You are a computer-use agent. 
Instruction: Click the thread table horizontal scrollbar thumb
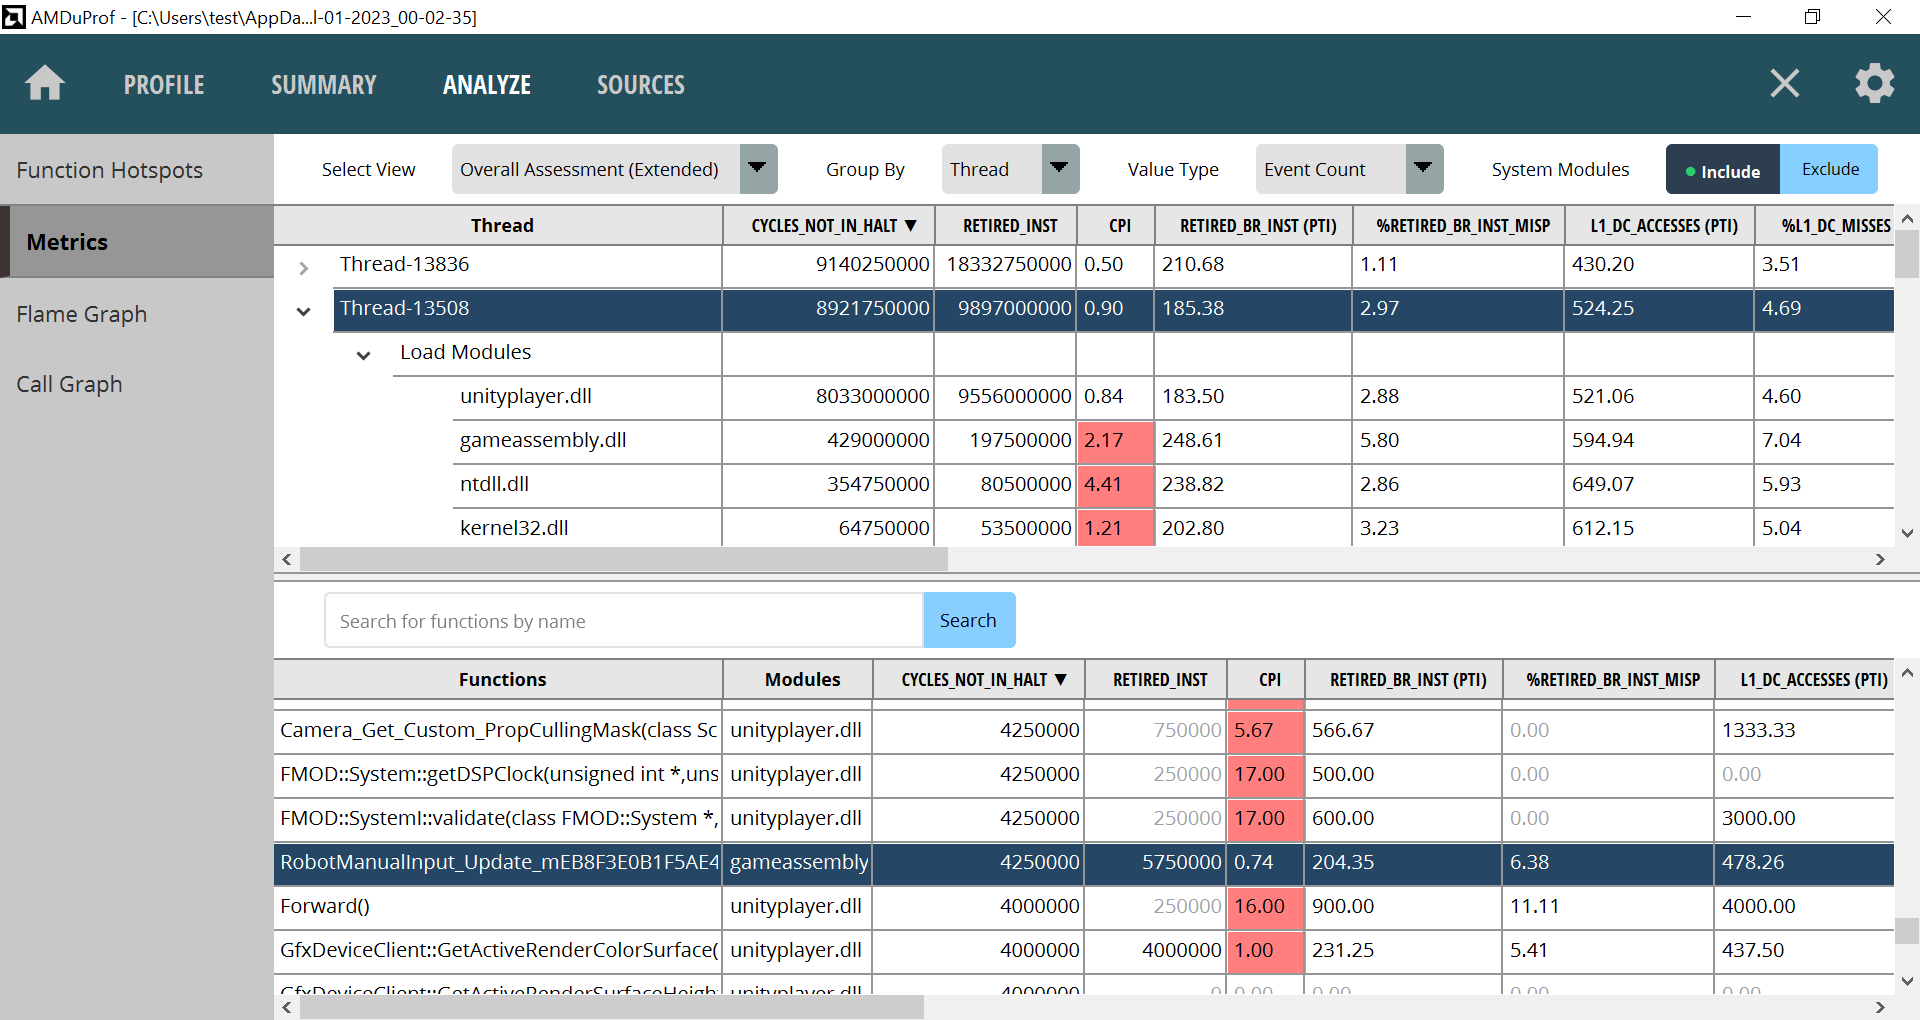[624, 559]
